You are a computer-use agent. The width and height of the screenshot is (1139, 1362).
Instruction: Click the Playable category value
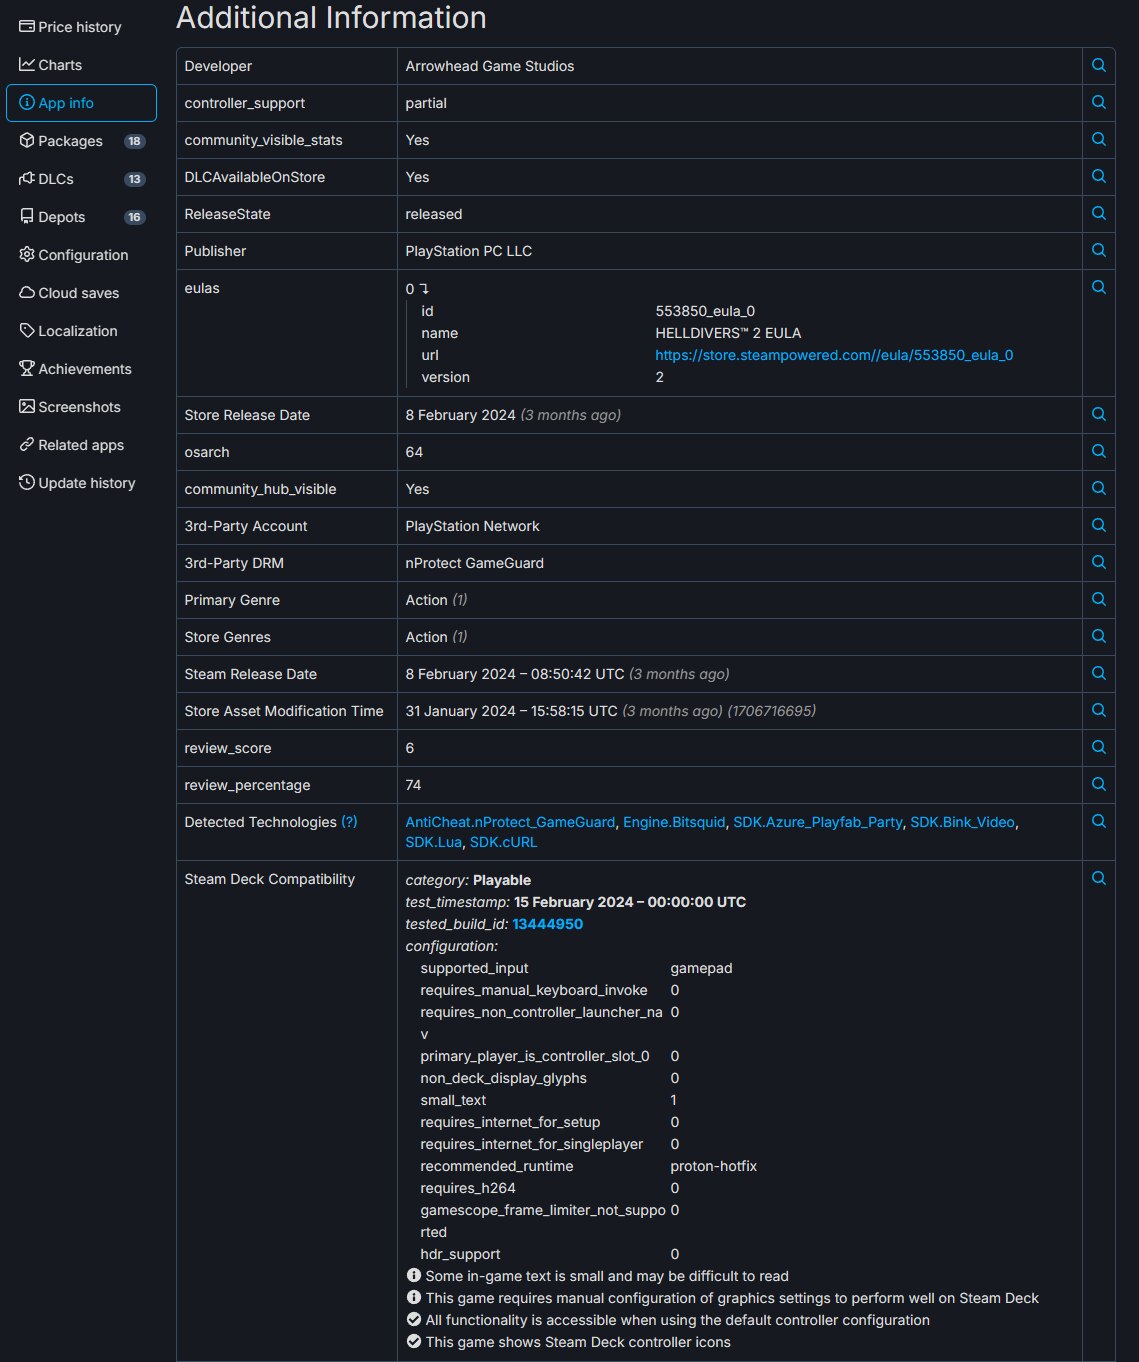[x=502, y=880]
